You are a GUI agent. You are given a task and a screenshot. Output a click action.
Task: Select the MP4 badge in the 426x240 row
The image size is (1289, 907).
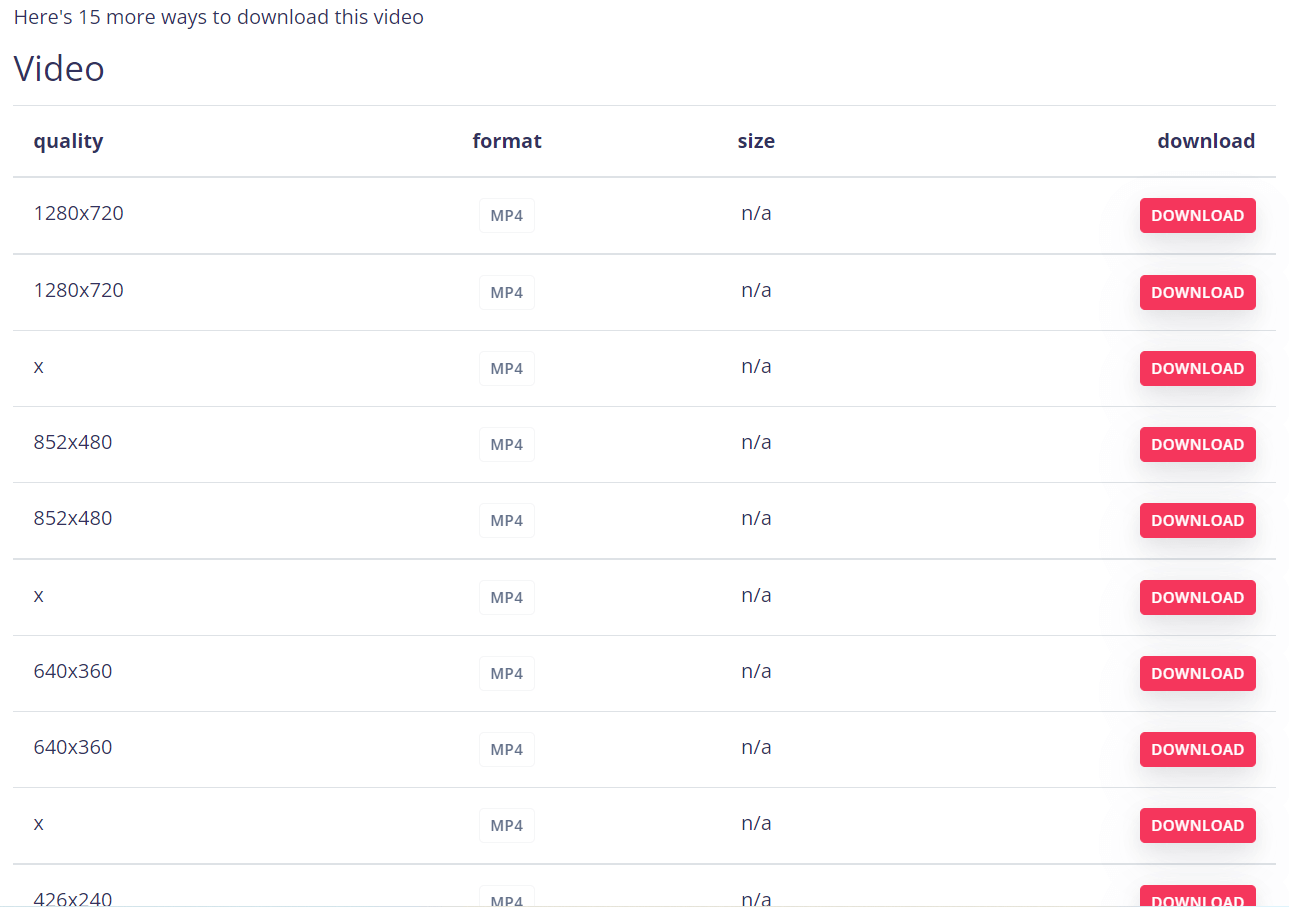point(507,896)
